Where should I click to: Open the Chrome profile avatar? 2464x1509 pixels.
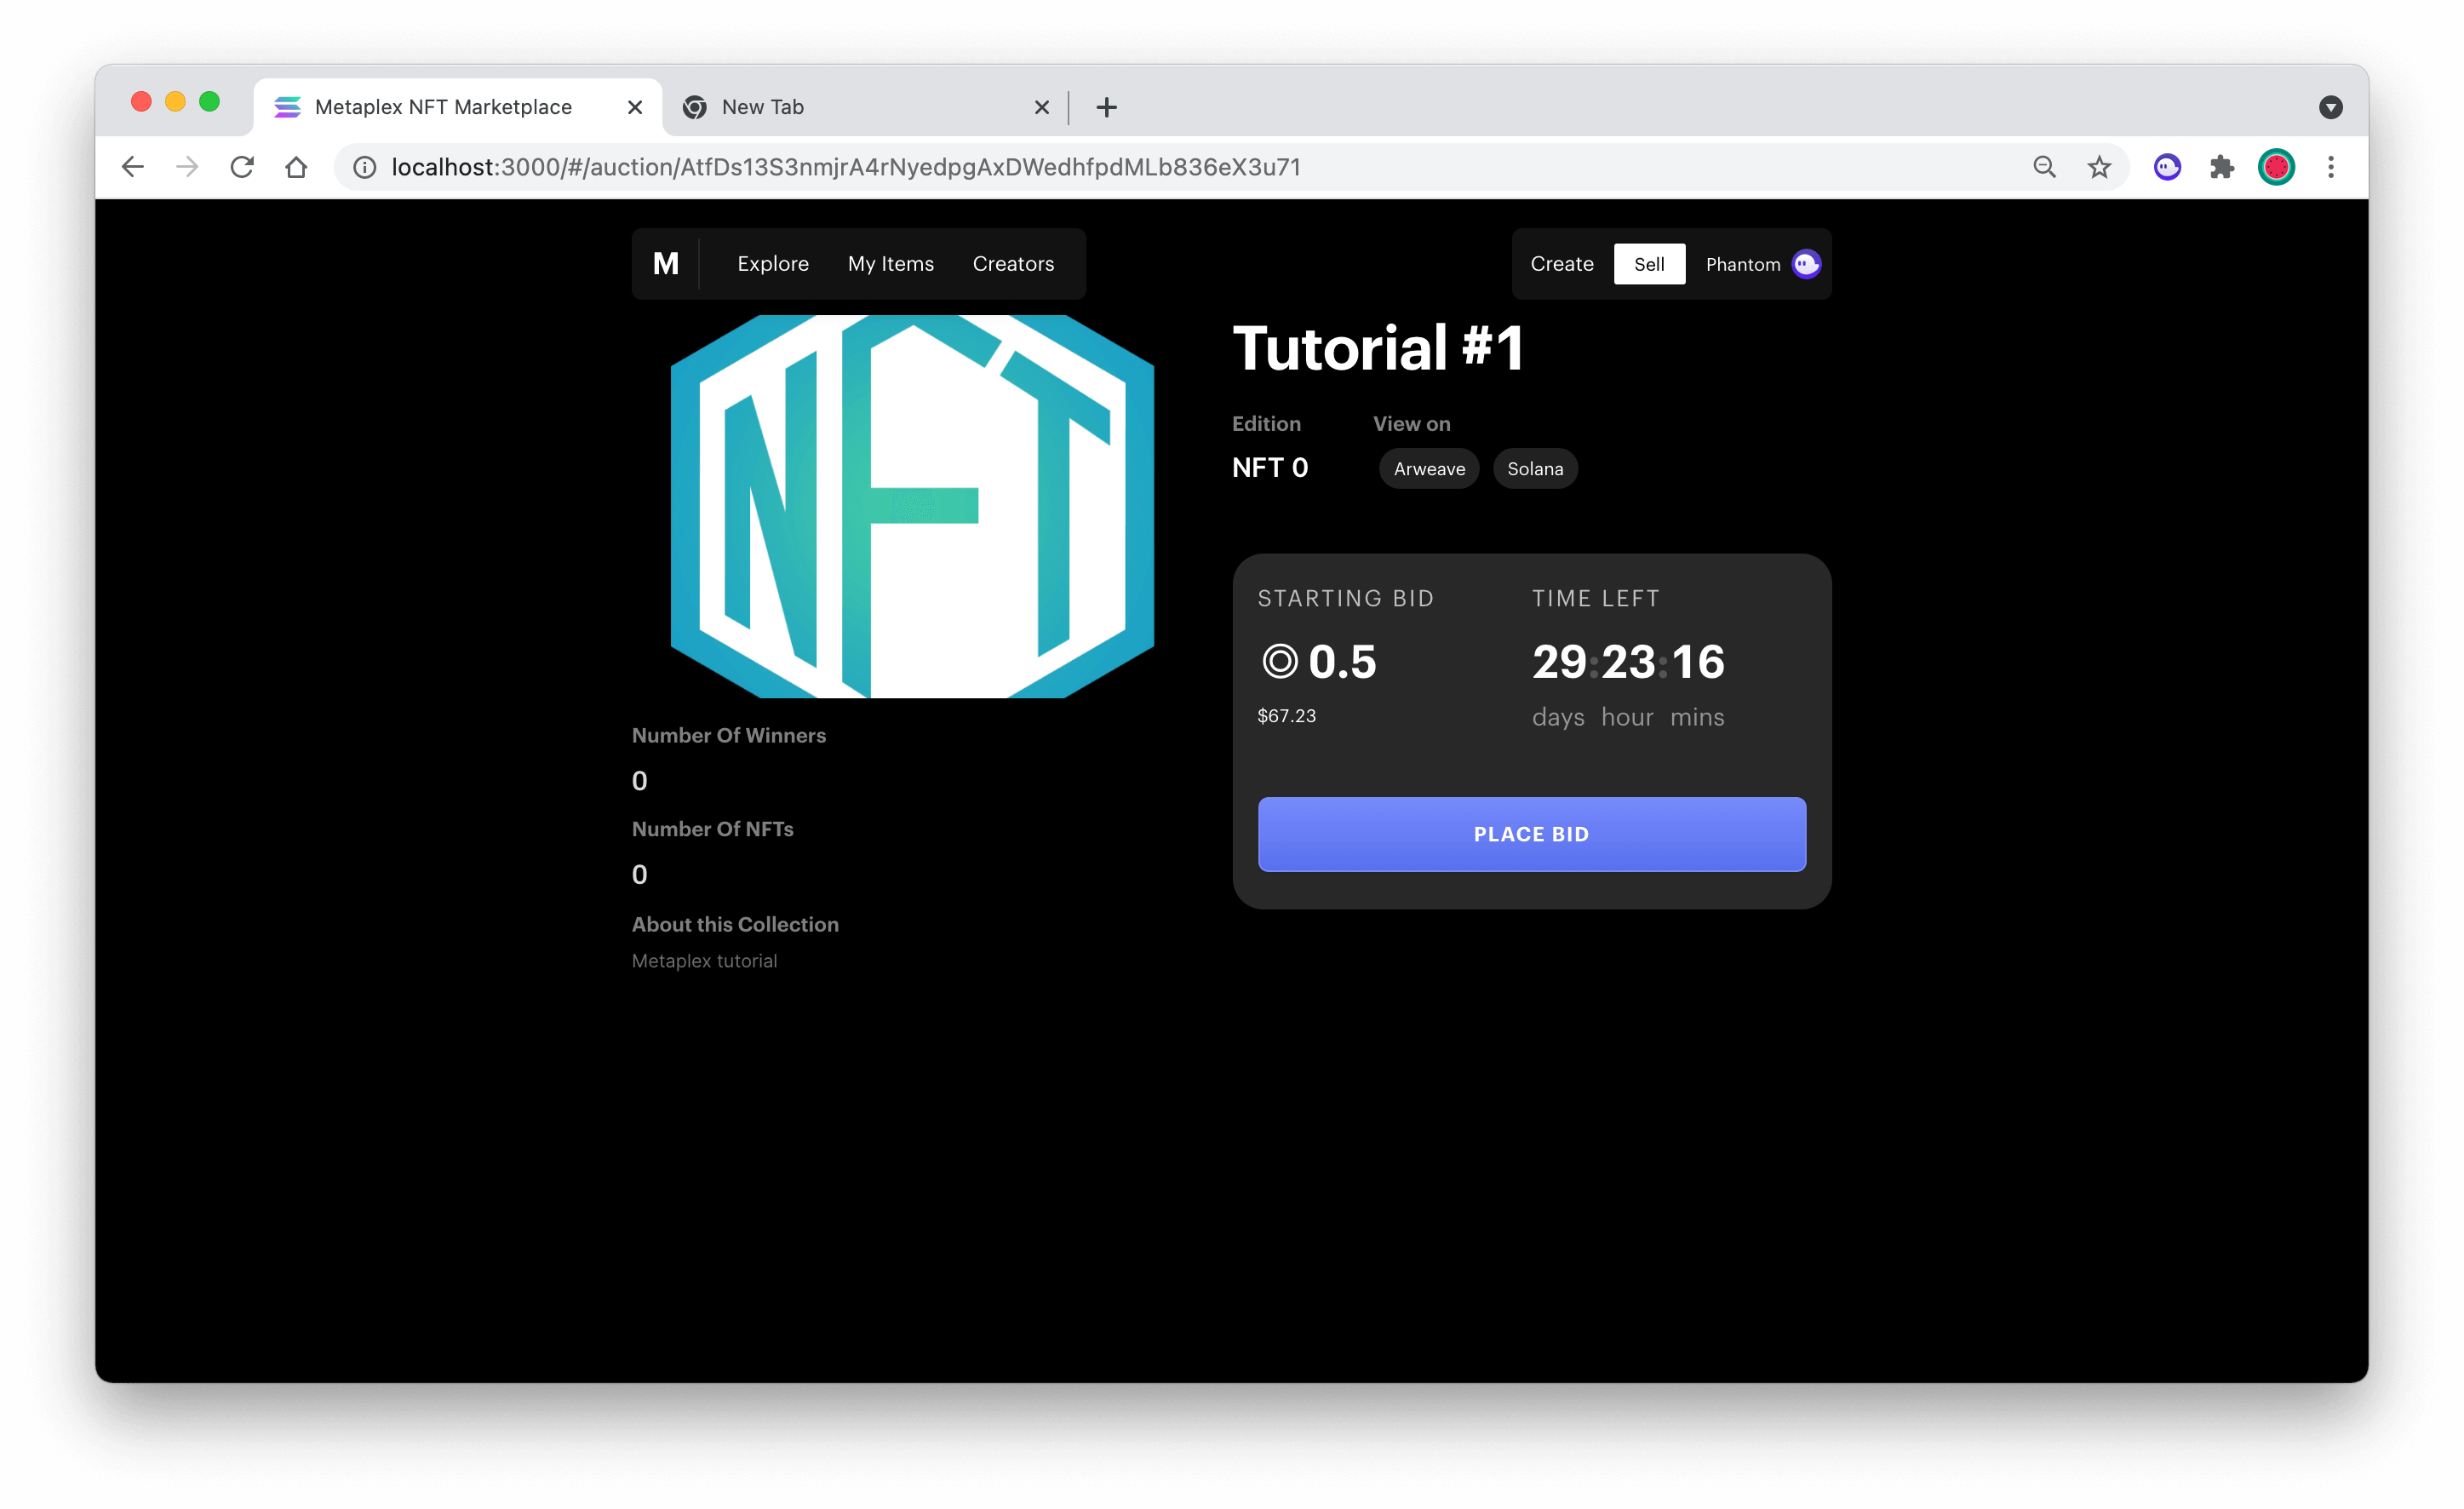(x=2276, y=167)
